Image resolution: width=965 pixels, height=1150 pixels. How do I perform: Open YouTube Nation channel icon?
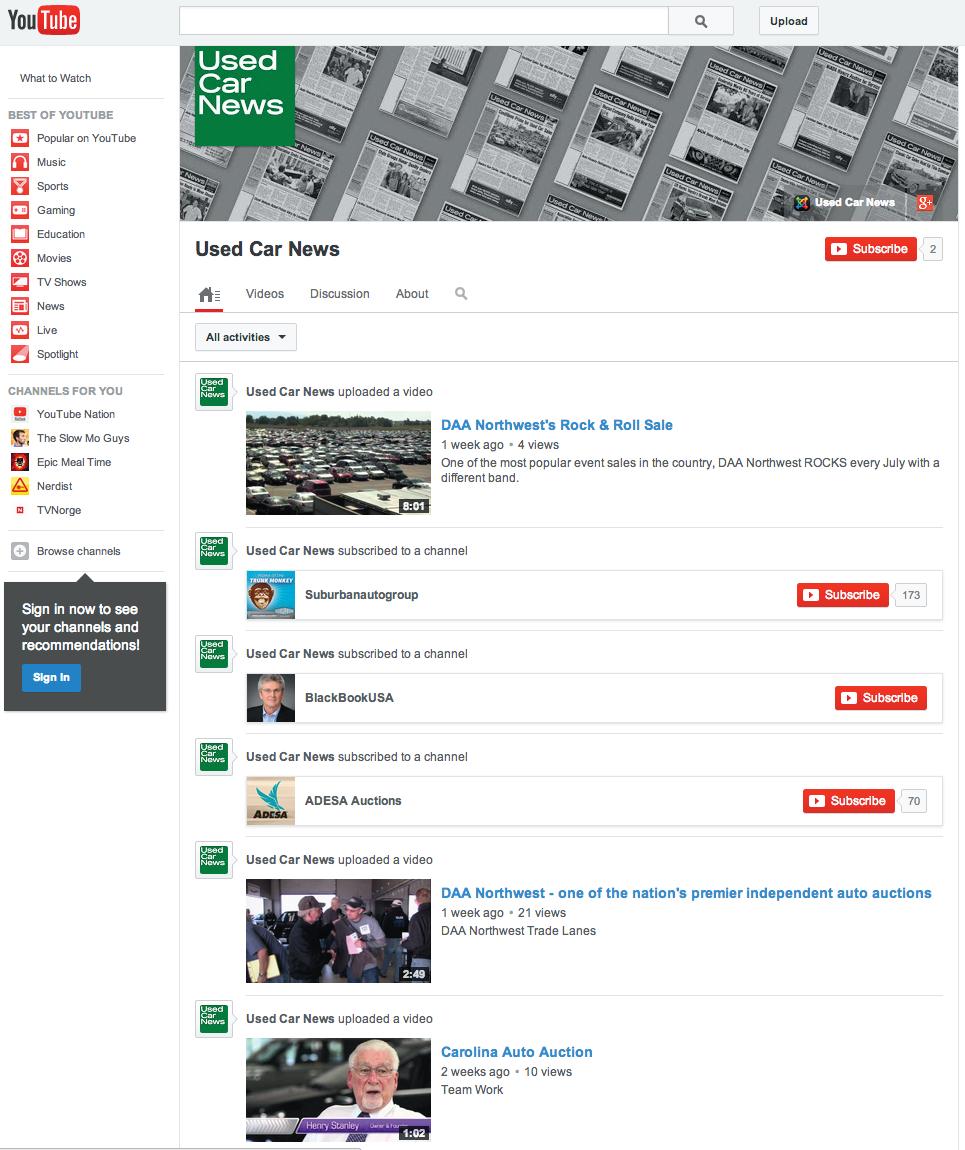pos(20,414)
